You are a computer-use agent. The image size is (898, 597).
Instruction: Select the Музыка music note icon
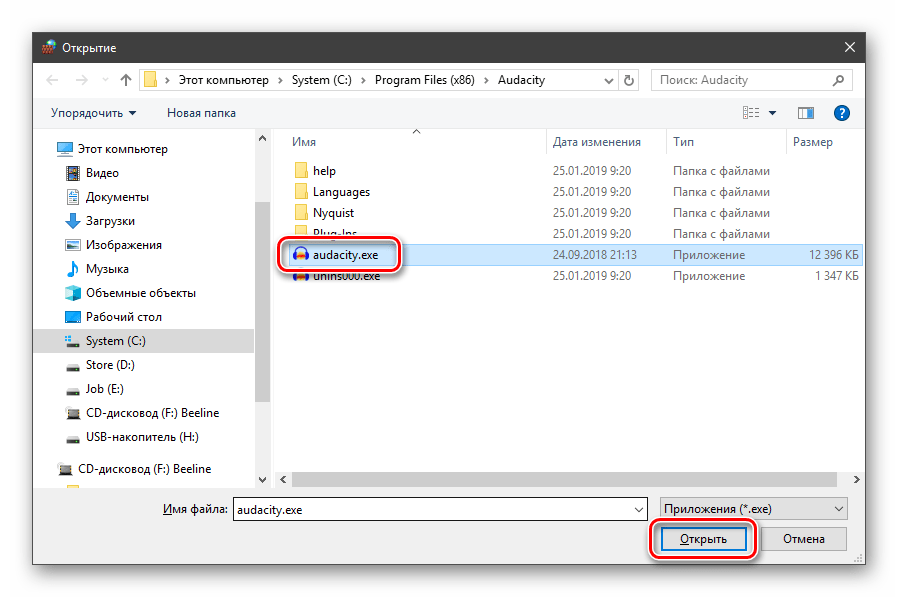72,269
